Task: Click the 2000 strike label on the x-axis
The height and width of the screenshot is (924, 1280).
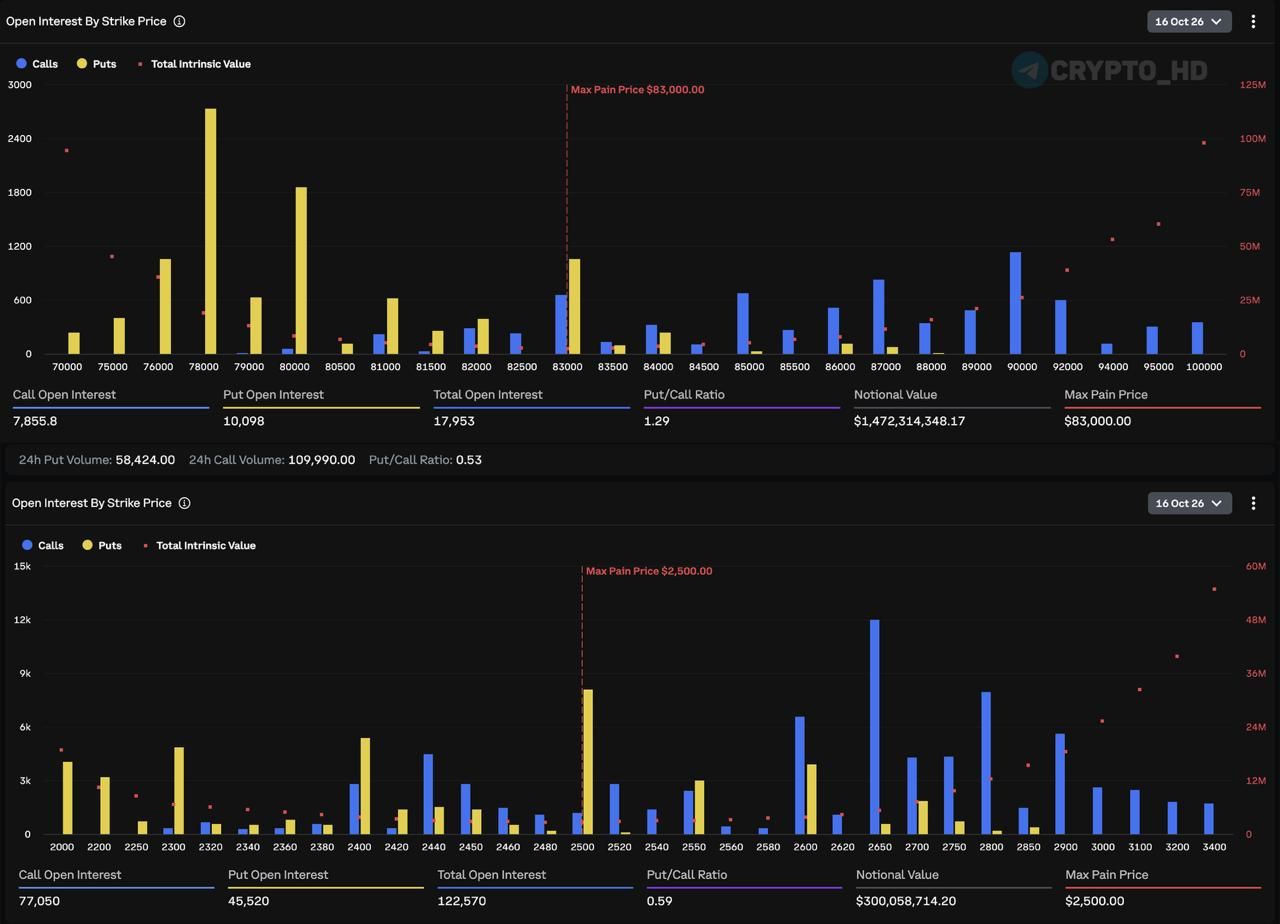Action: (x=62, y=847)
